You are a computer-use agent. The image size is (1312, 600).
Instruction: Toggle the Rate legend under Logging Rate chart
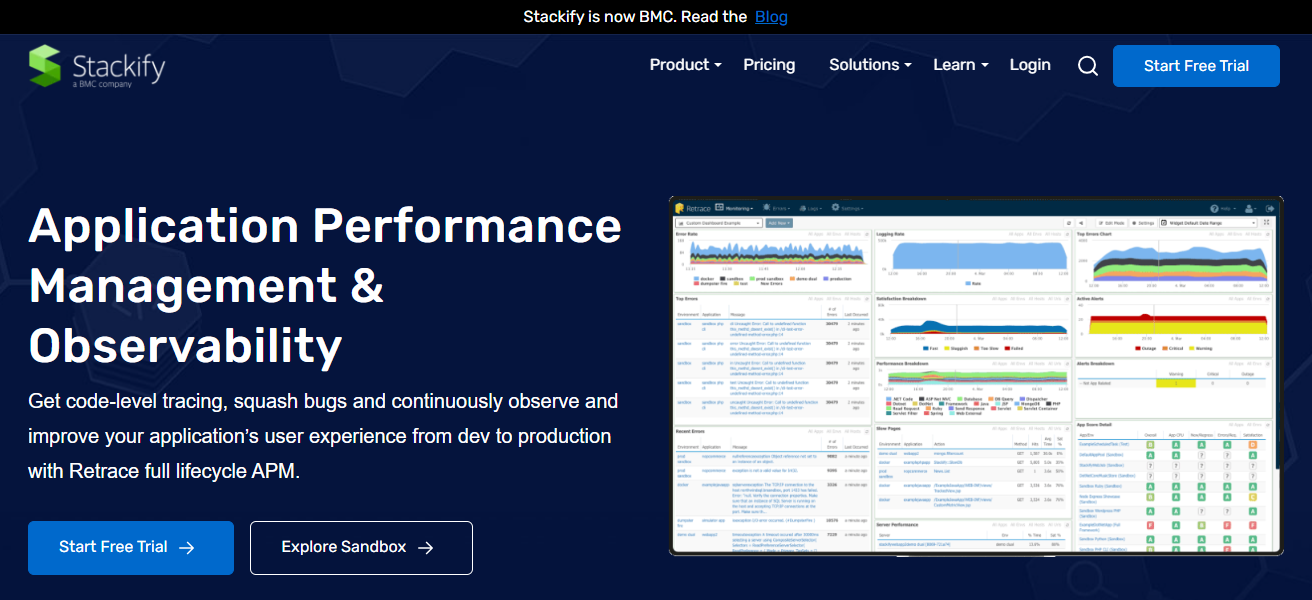click(x=975, y=284)
